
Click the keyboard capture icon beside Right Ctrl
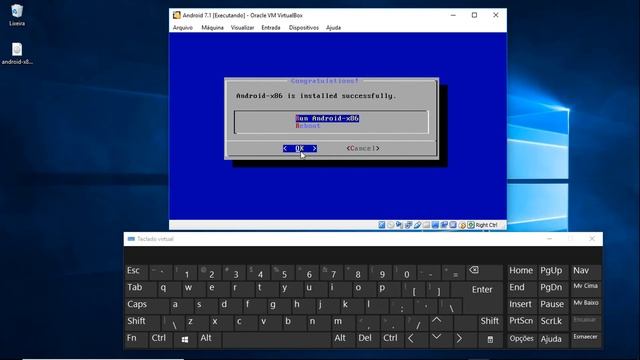[471, 225]
